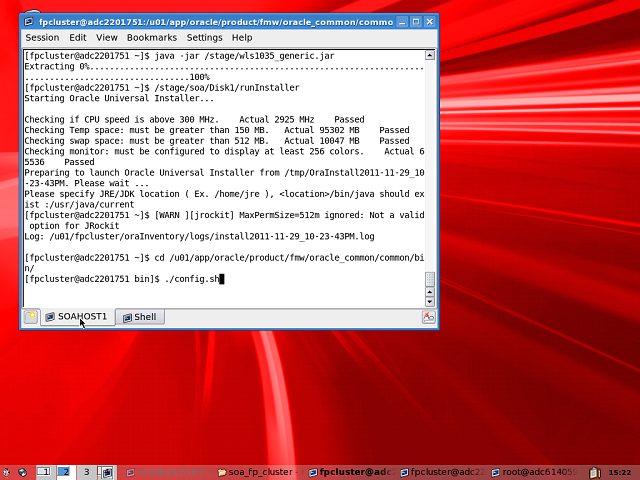640x480 pixels.
Task: Click the globe browser icon in panel
Action: (x=22, y=472)
